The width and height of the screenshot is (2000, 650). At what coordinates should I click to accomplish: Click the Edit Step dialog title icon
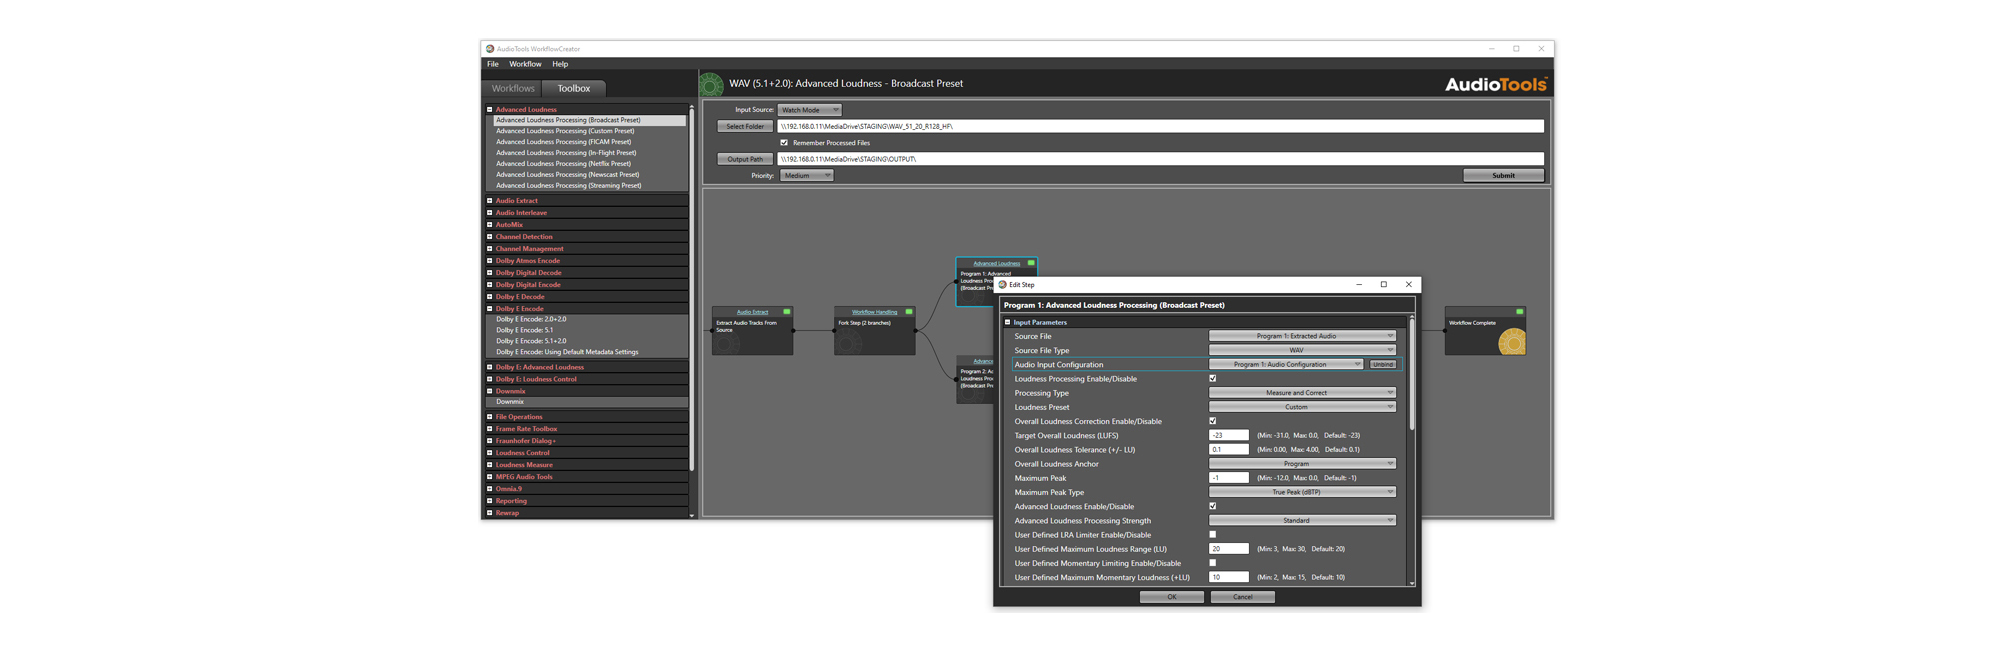1003,285
